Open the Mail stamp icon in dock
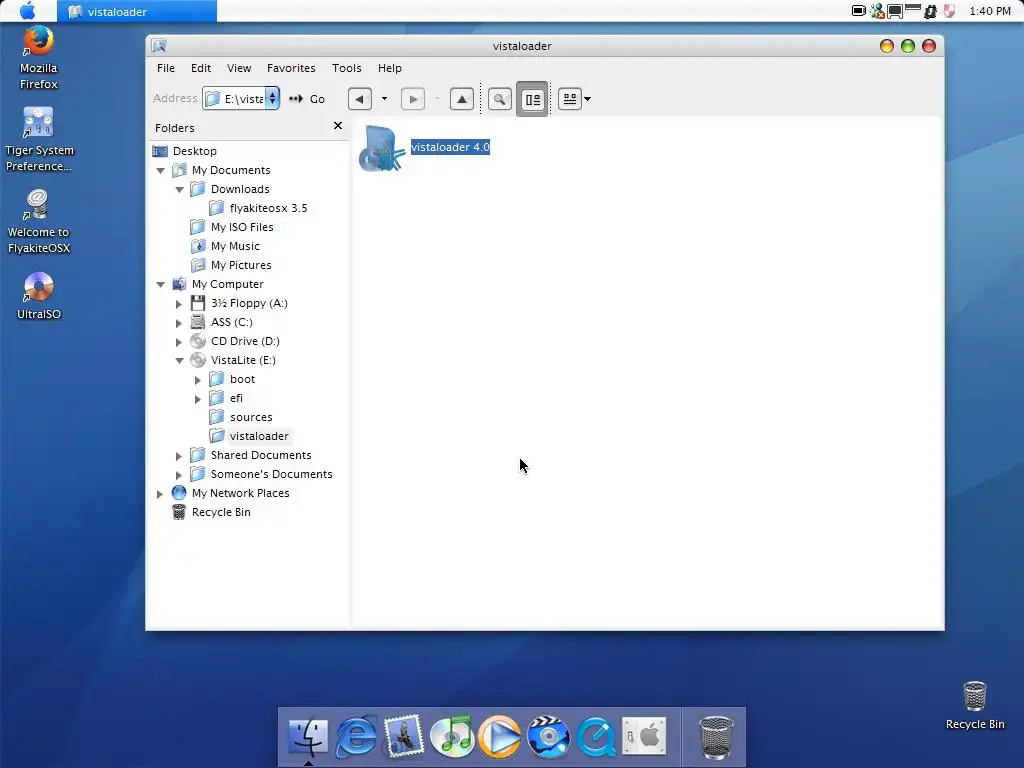 click(404, 737)
